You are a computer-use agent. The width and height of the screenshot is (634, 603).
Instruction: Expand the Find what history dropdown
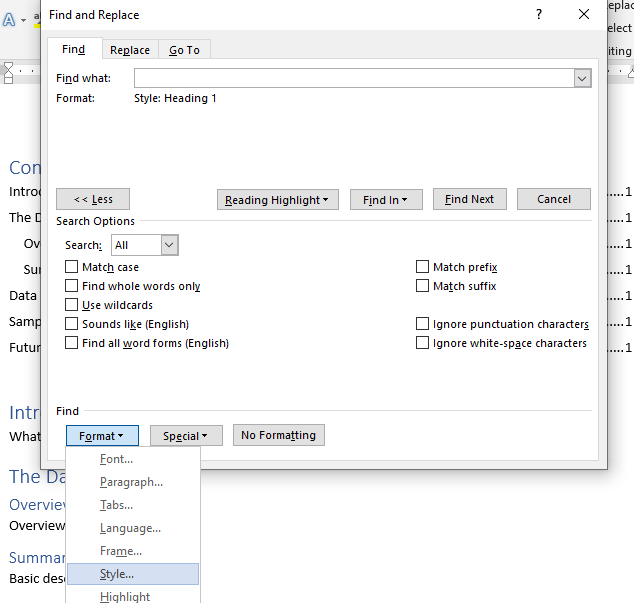tap(582, 78)
